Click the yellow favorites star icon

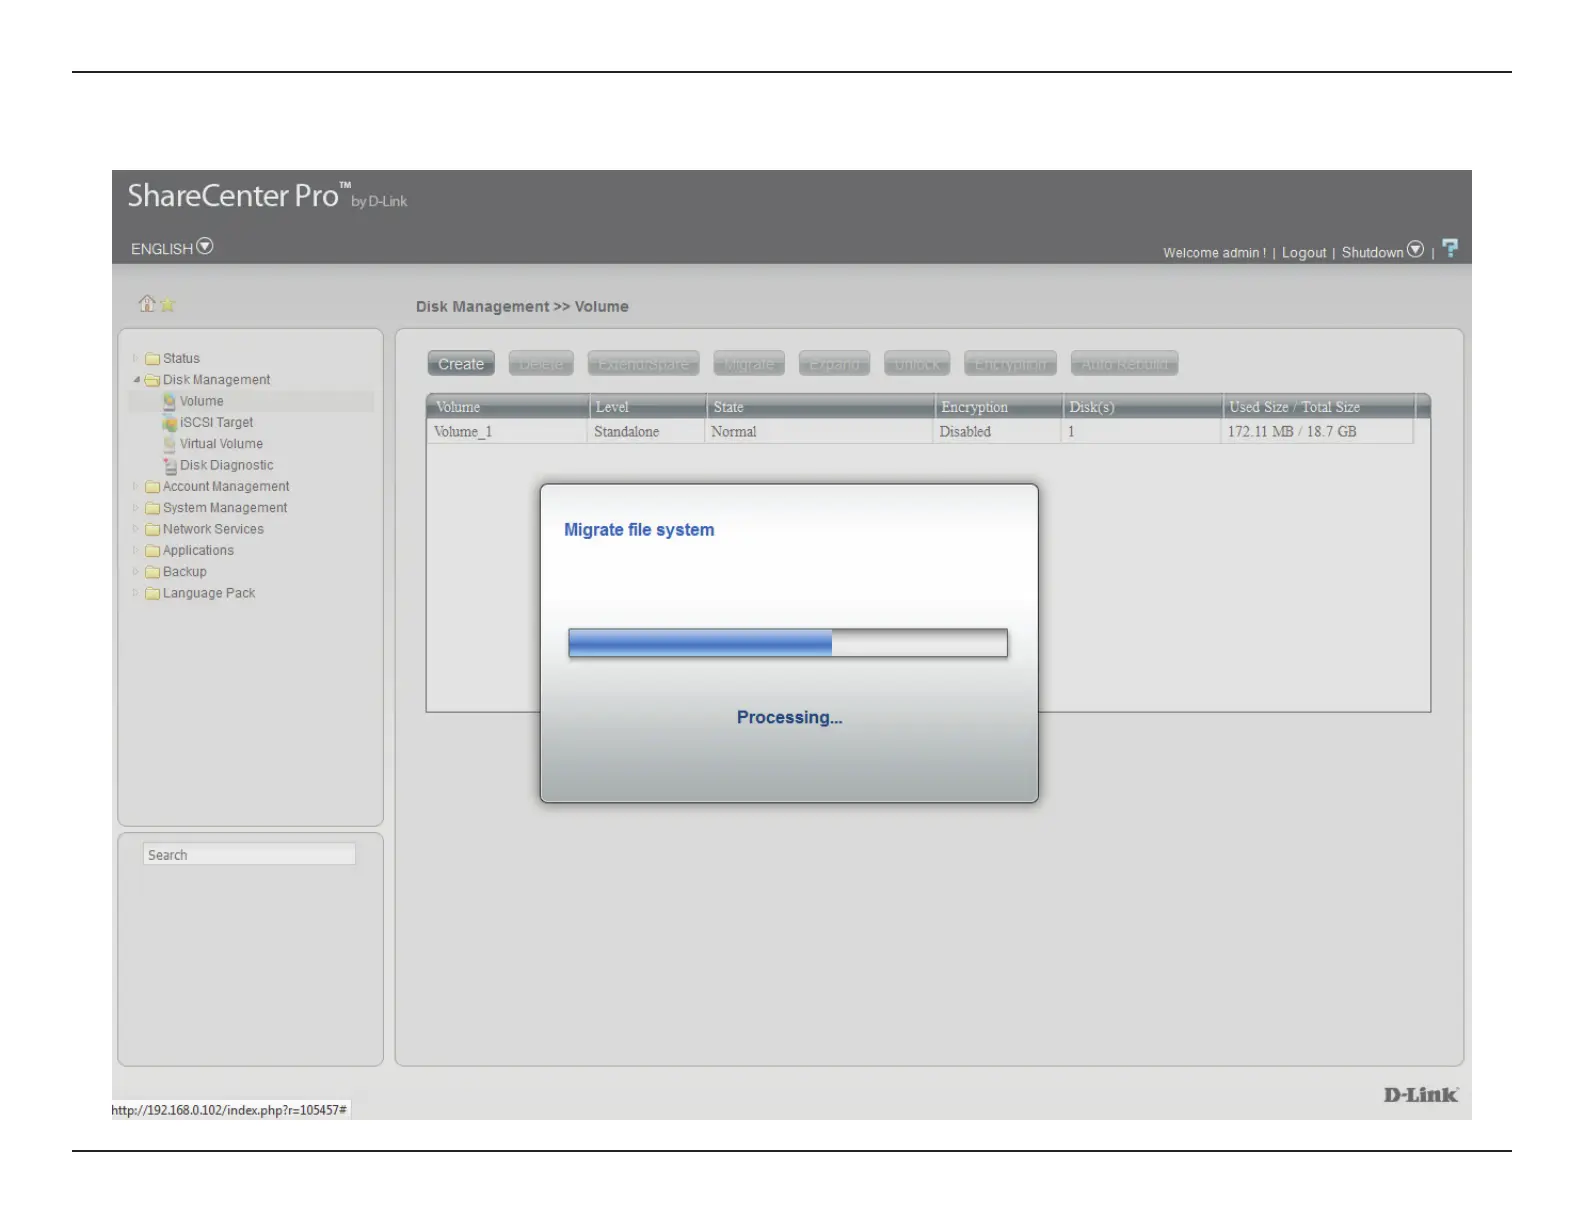coord(168,305)
